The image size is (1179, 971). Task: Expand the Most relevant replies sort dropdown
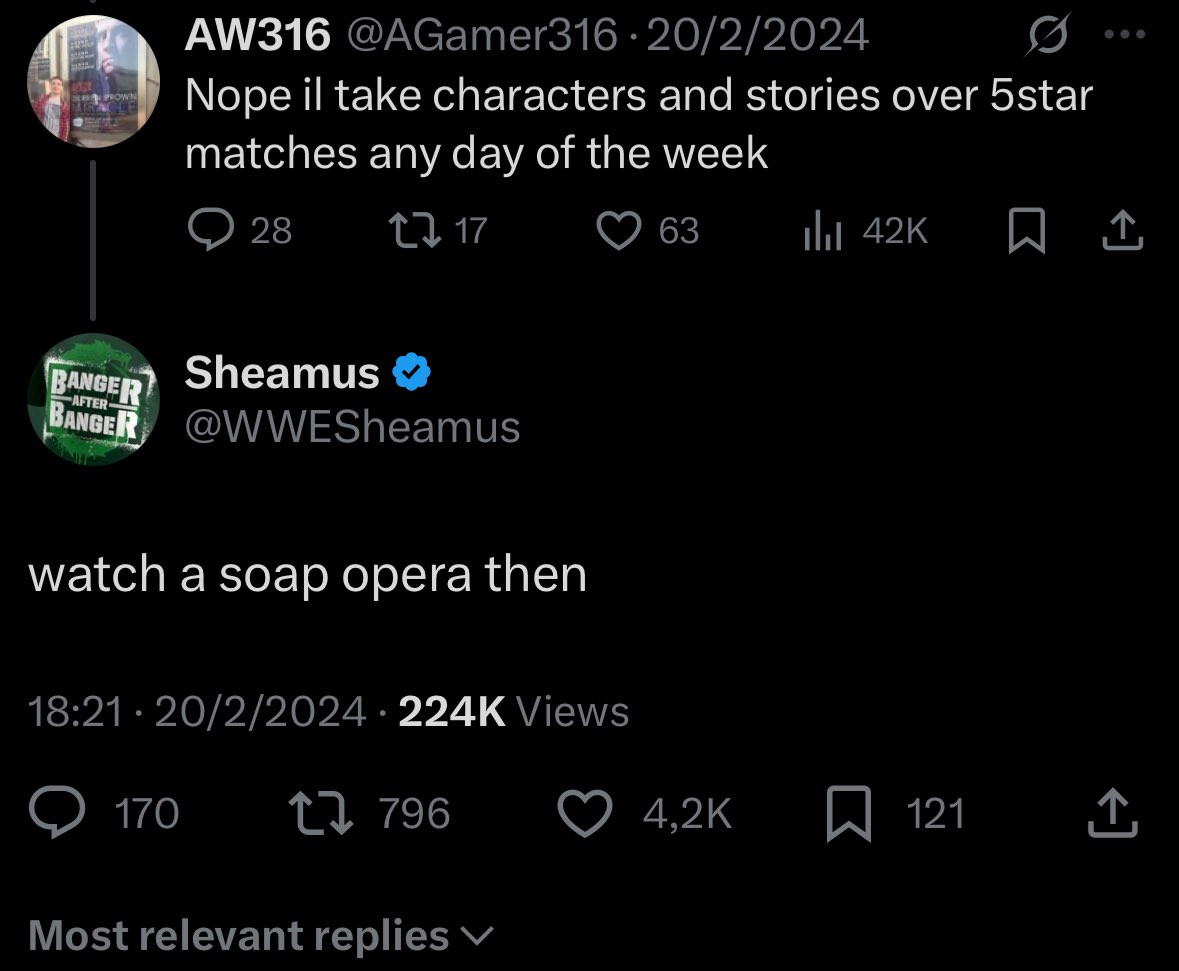pyautogui.click(x=261, y=936)
